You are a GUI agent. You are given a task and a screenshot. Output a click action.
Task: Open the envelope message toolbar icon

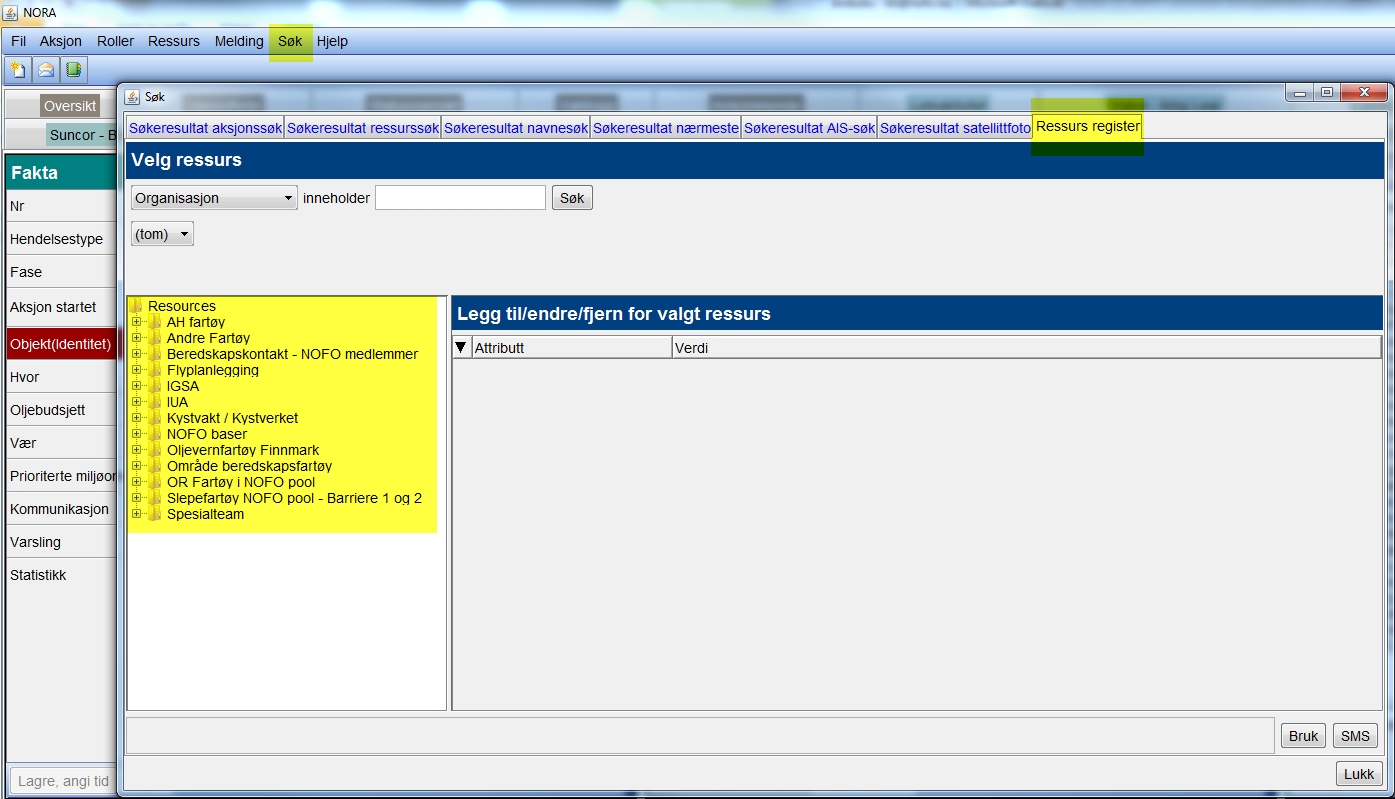click(46, 70)
